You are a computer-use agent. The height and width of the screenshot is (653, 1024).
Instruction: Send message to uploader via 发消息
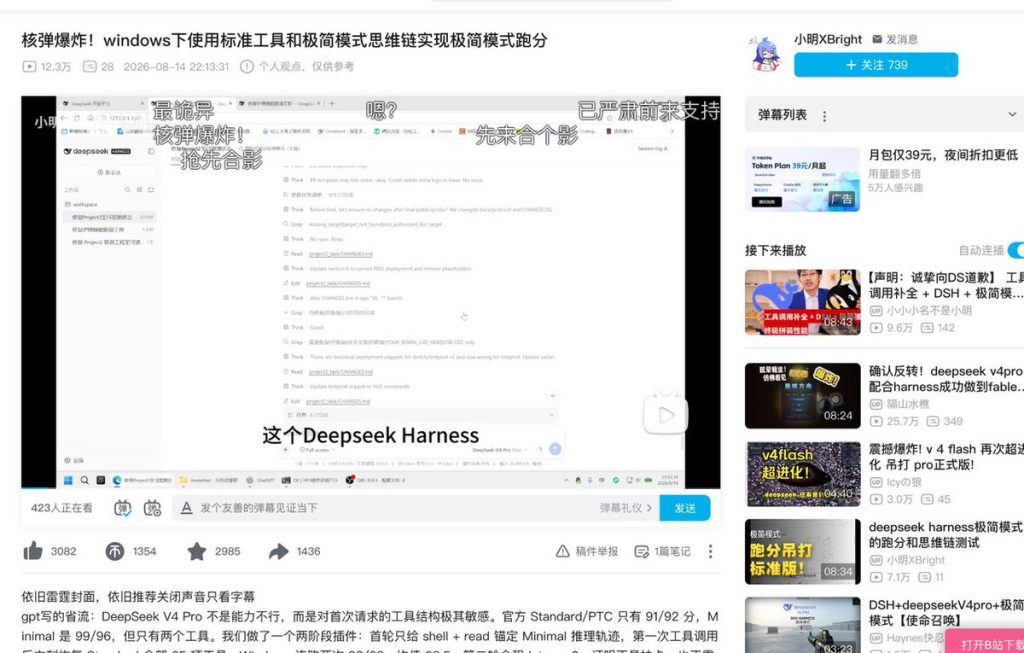(x=895, y=39)
